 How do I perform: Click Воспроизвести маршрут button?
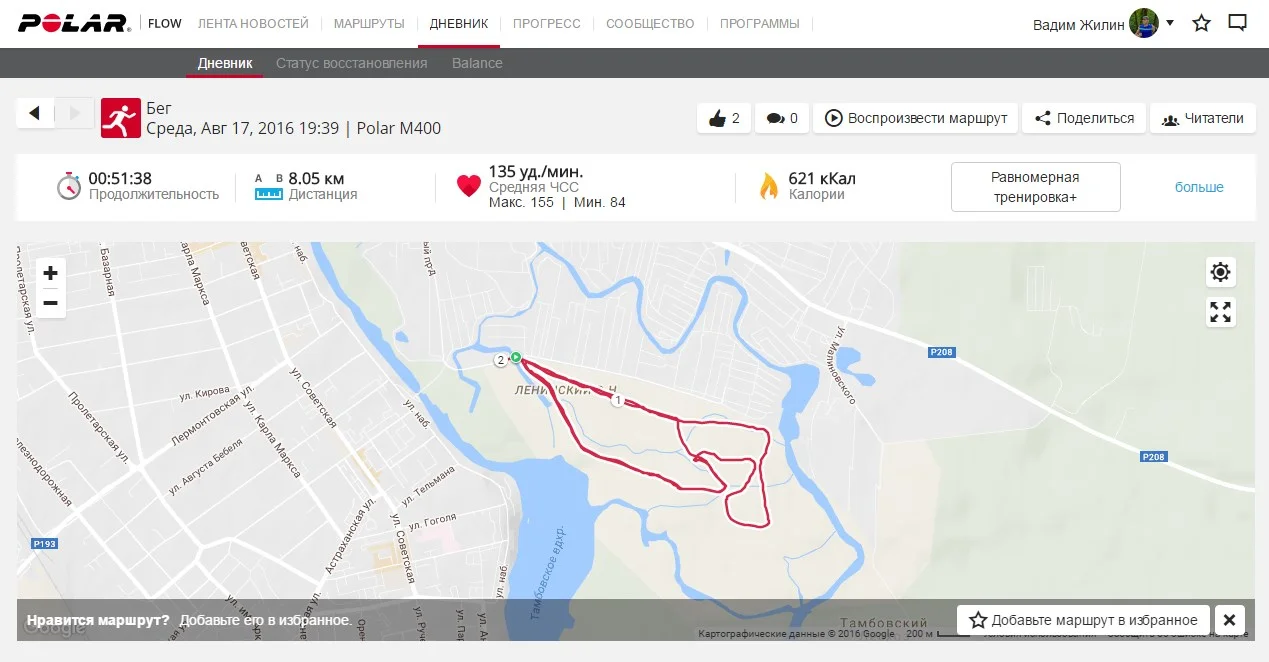(x=916, y=118)
